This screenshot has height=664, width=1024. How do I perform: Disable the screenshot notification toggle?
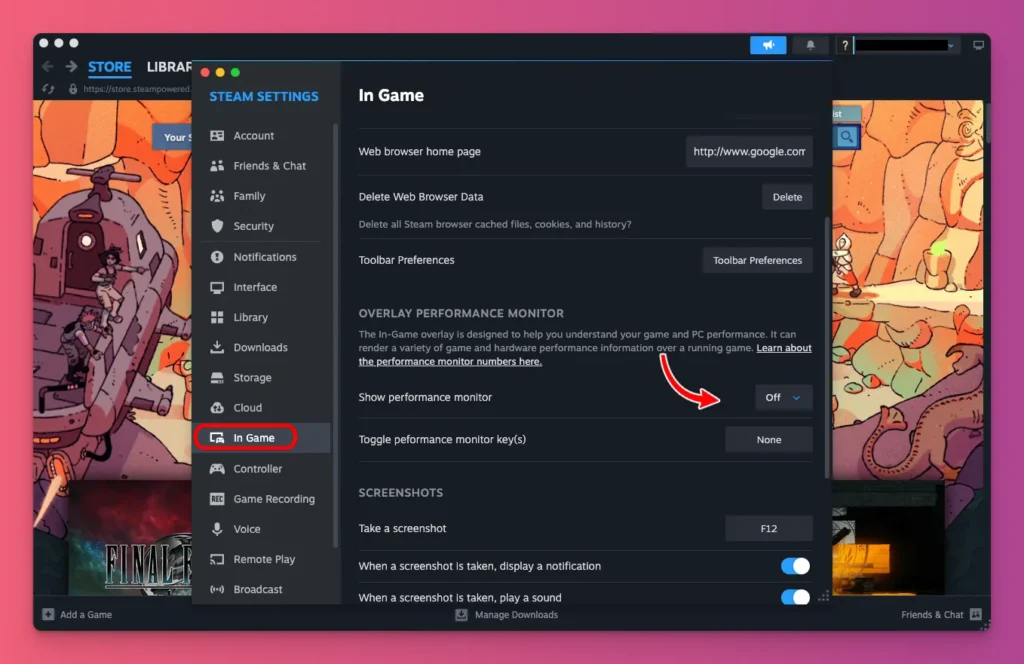795,566
